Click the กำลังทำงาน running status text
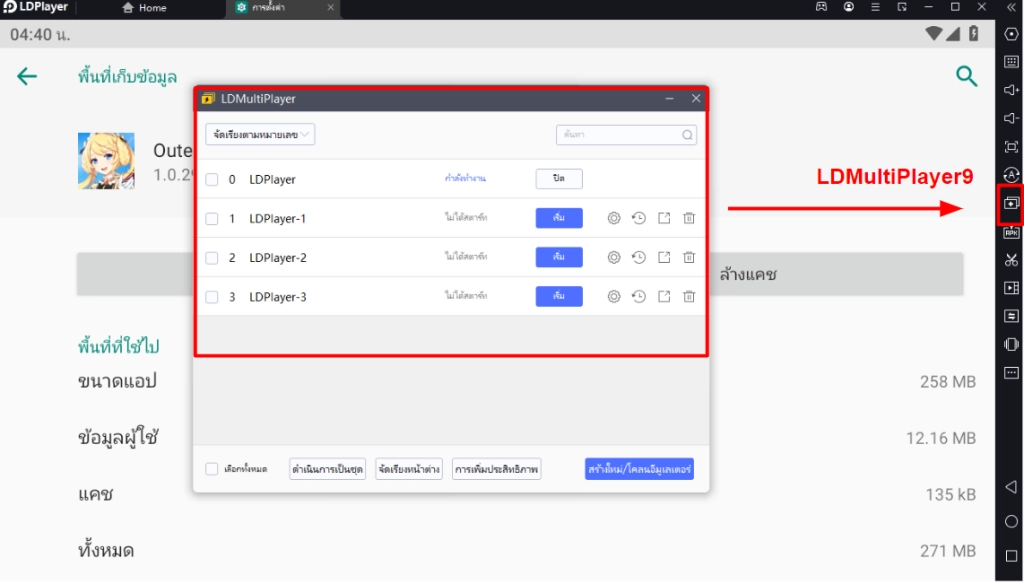Image resolution: width=1024 pixels, height=584 pixels. pyautogui.click(x=465, y=178)
